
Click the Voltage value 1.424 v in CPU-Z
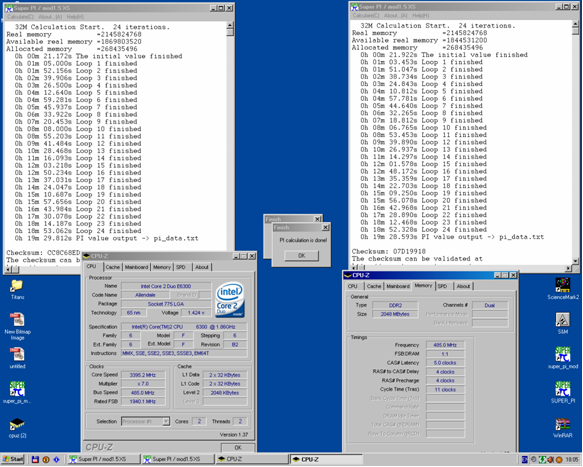click(196, 313)
